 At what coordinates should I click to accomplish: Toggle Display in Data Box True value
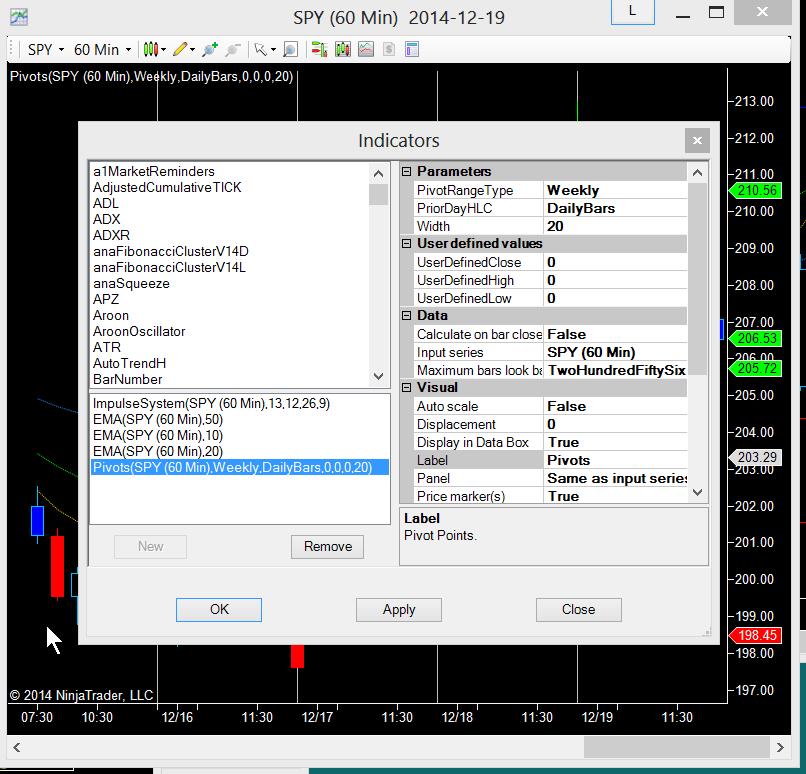pyautogui.click(x=615, y=442)
